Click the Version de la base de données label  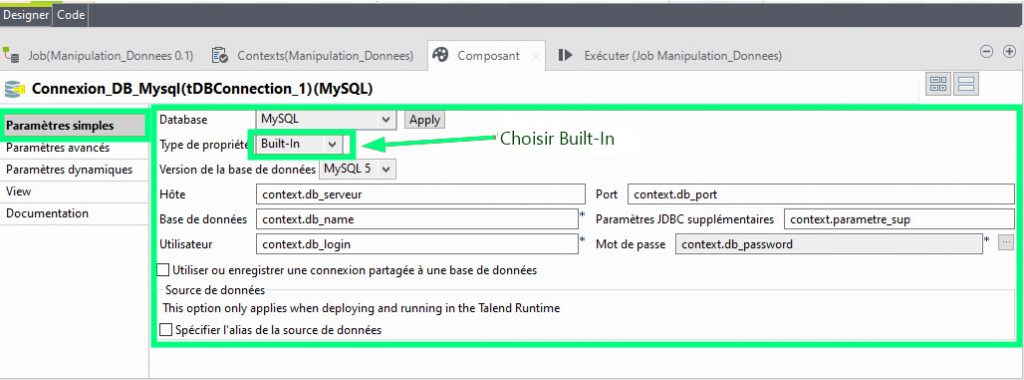[238, 169]
